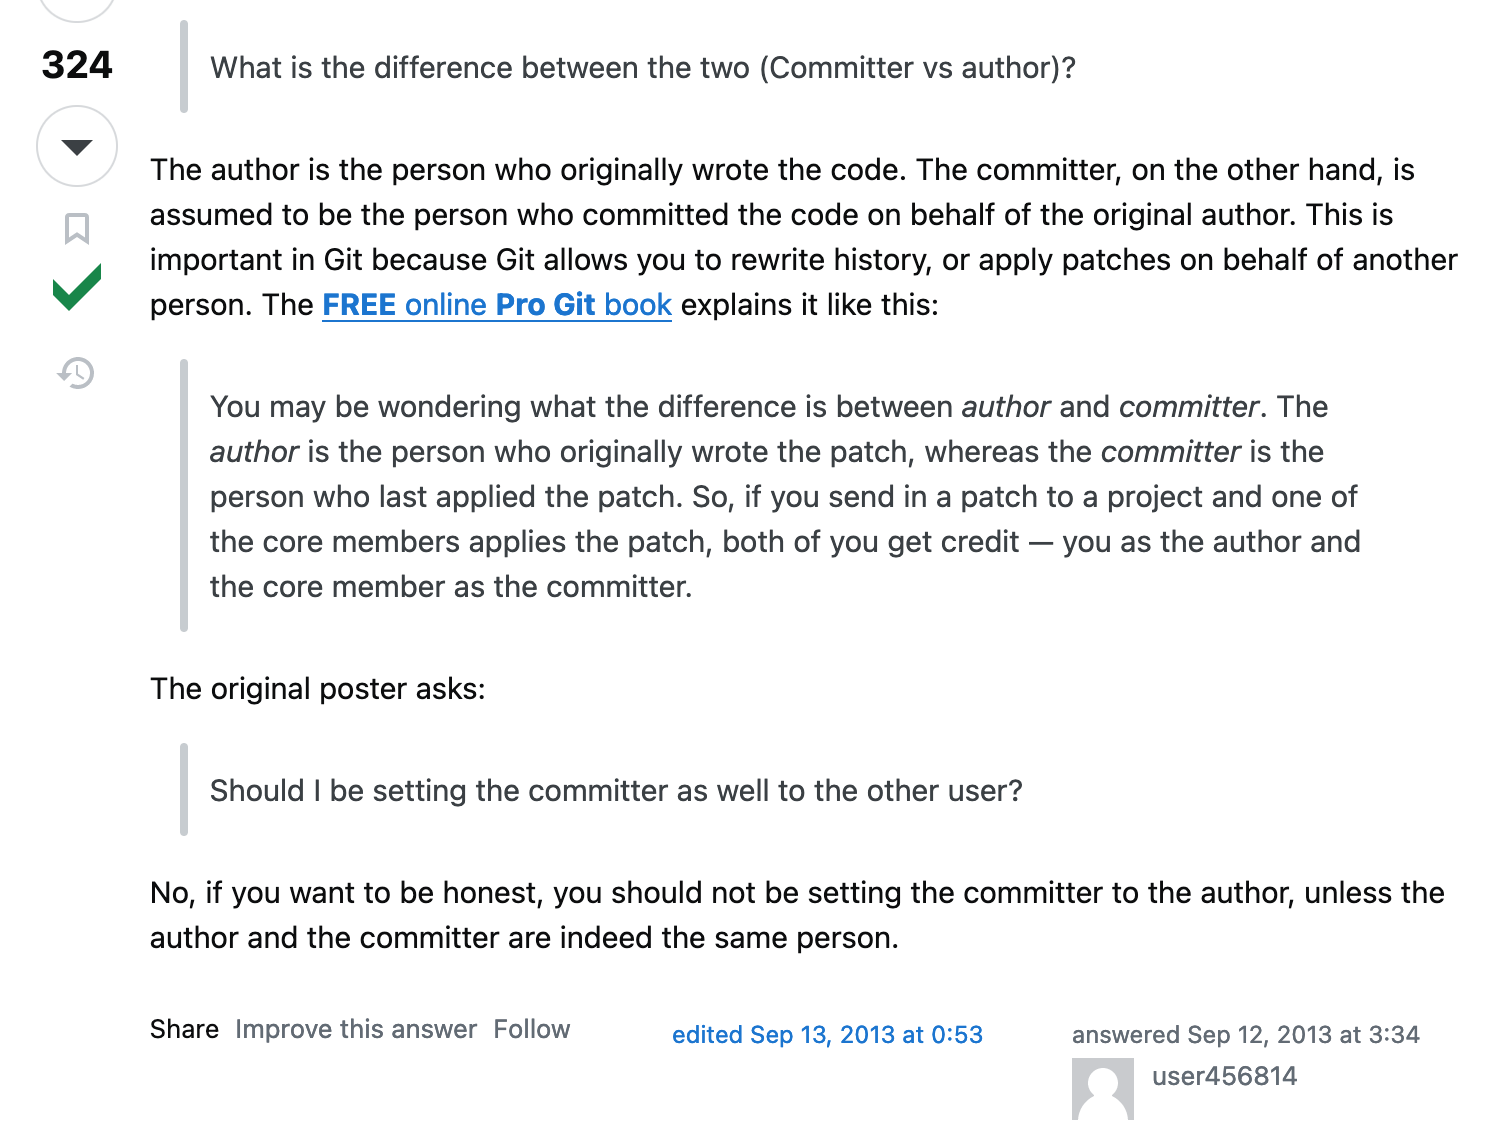The height and width of the screenshot is (1146, 1486).
Task: Click the quoted 'Should I be setting the committer' text
Action: click(x=616, y=791)
